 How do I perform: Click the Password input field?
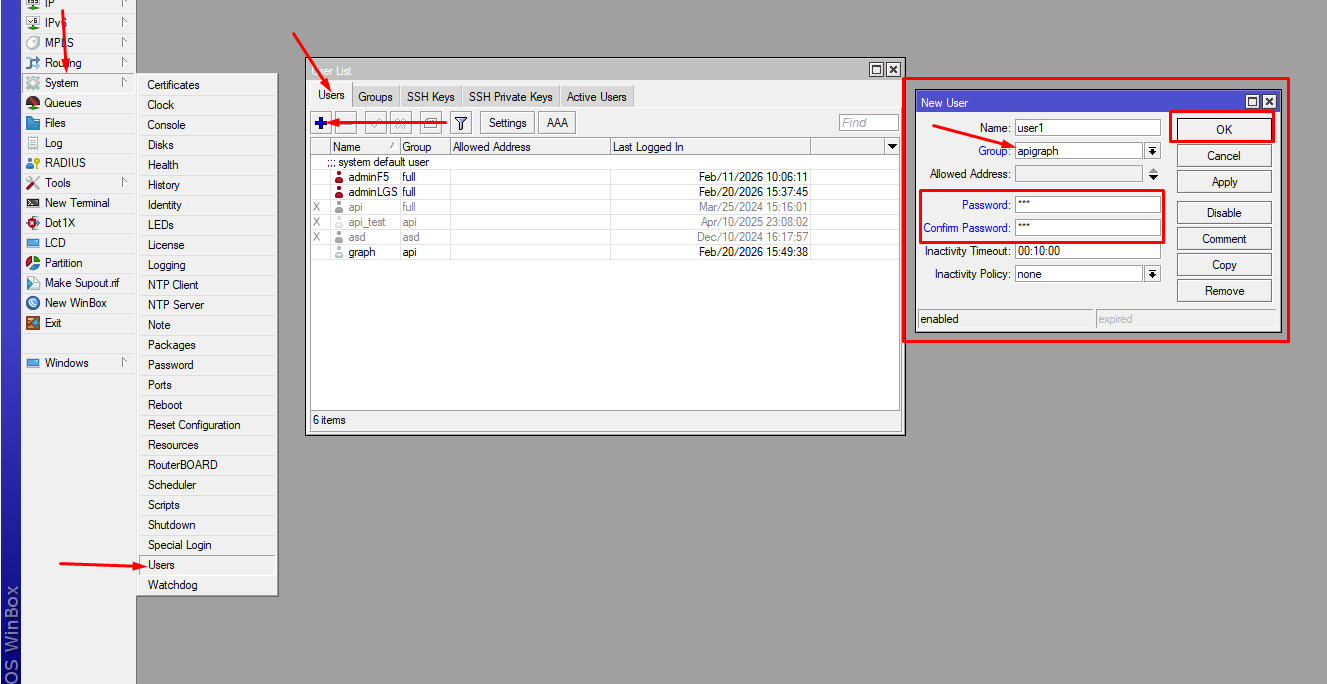click(x=1087, y=205)
